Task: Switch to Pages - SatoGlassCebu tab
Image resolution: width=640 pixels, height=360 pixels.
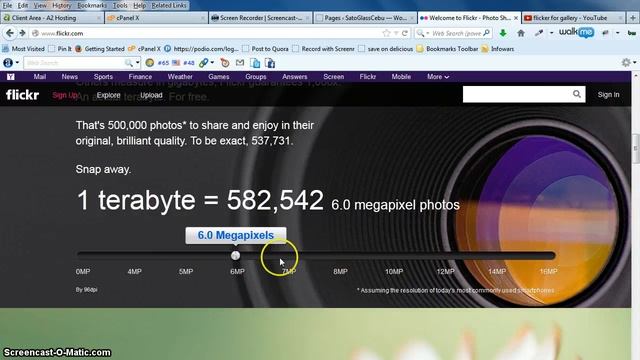Action: pyautogui.click(x=365, y=18)
